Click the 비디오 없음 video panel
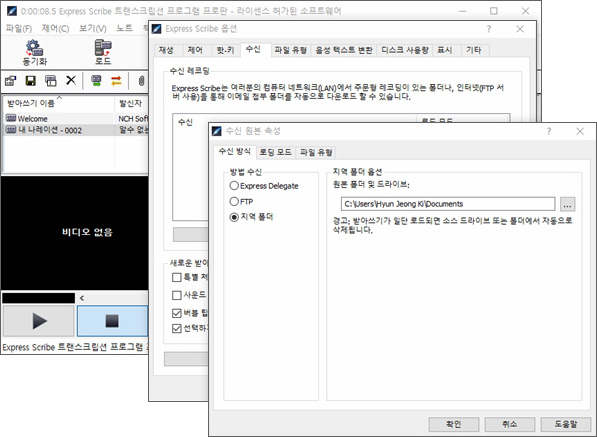597x437 pixels. tap(75, 233)
